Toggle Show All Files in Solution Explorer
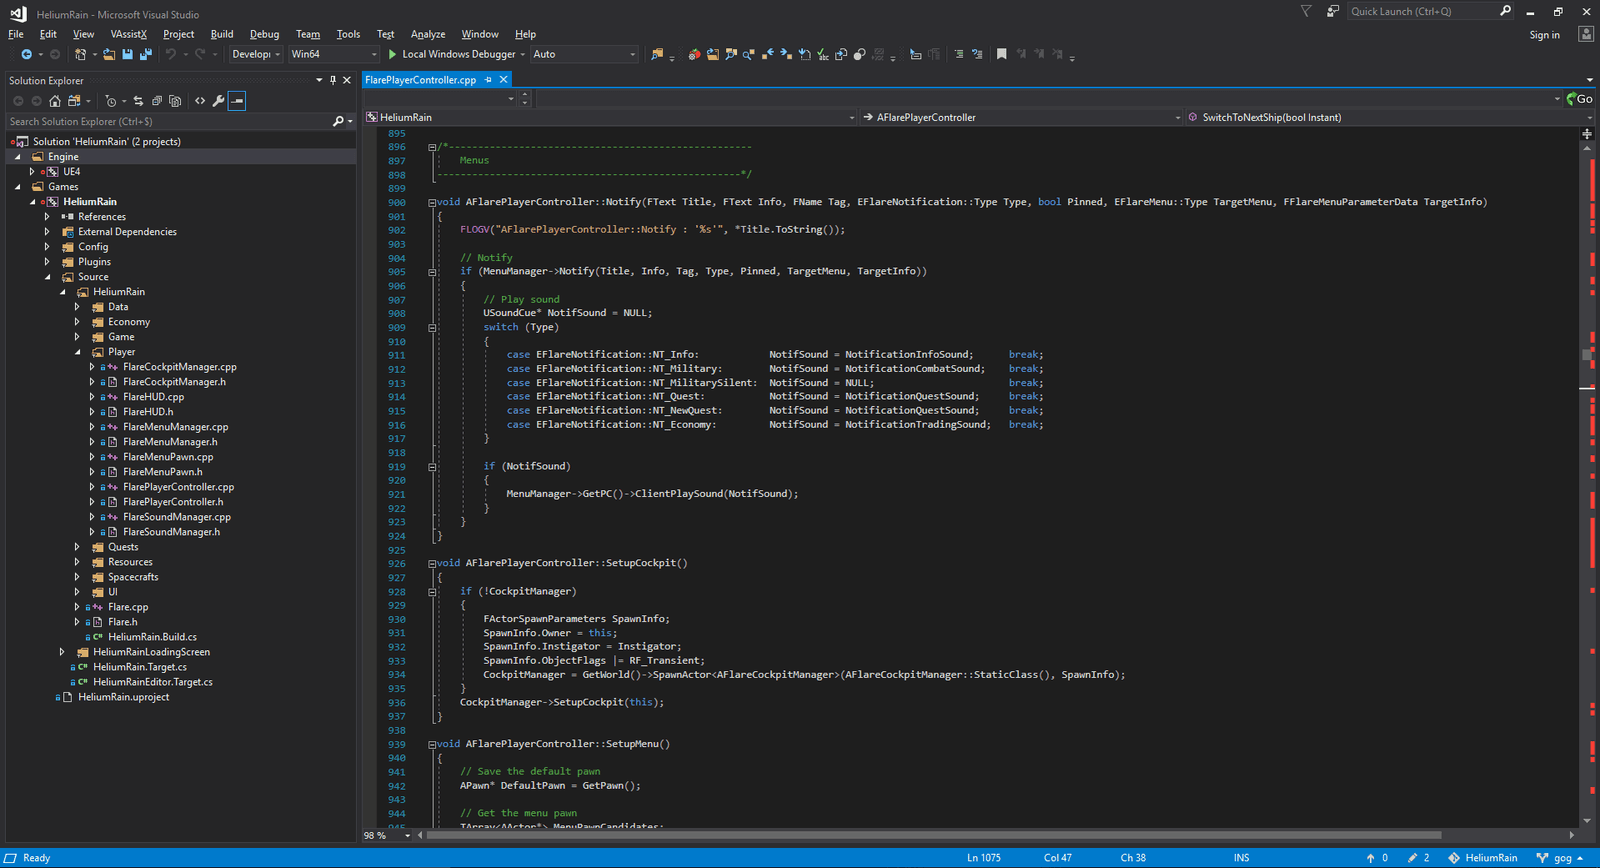Image resolution: width=1600 pixels, height=868 pixels. point(175,101)
